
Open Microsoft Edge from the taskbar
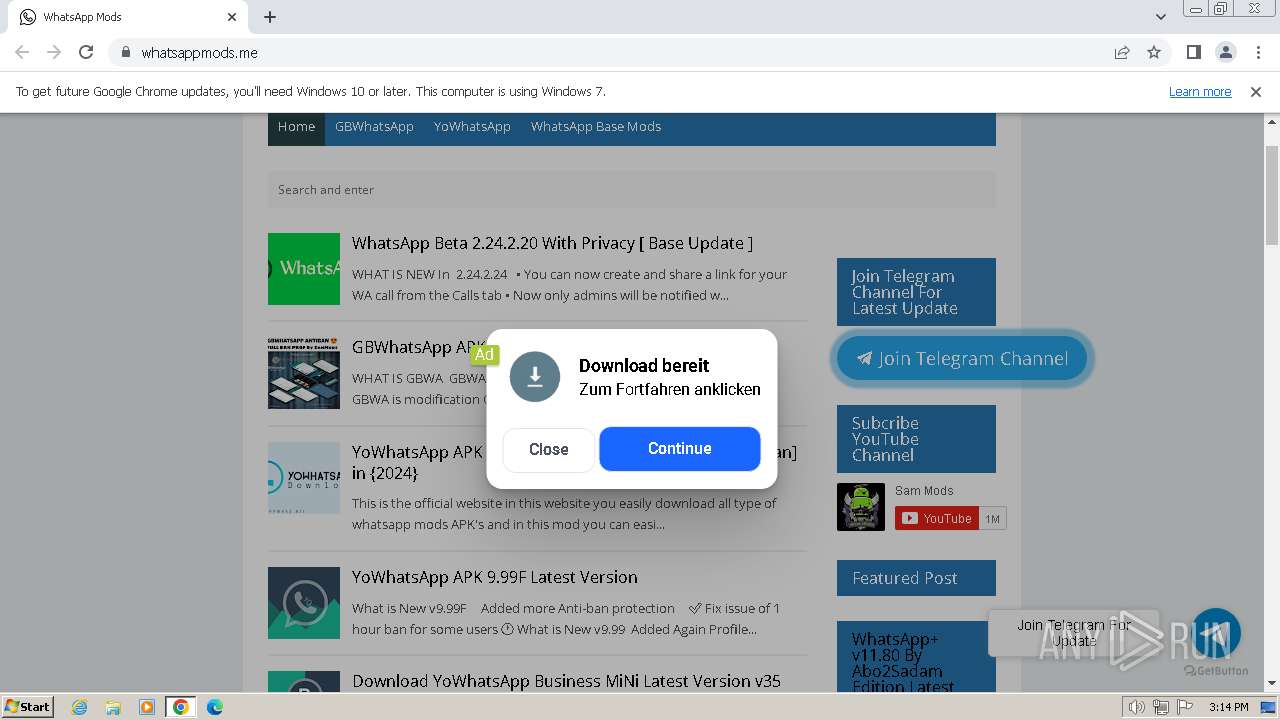point(215,707)
